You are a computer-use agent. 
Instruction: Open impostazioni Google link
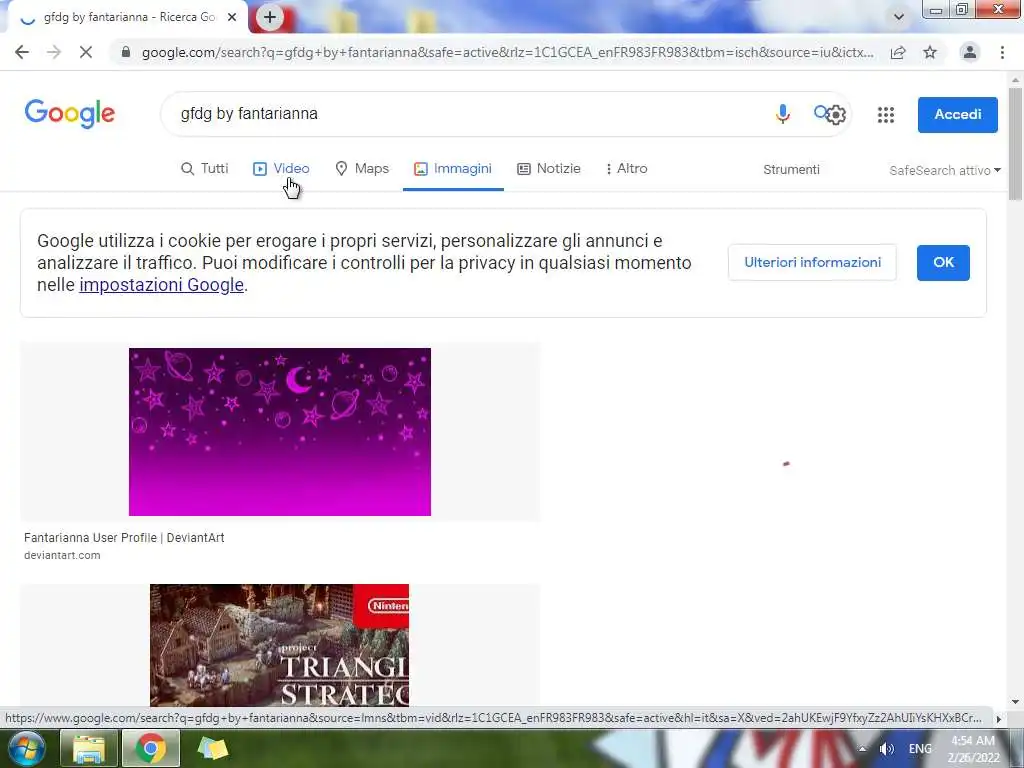161,285
